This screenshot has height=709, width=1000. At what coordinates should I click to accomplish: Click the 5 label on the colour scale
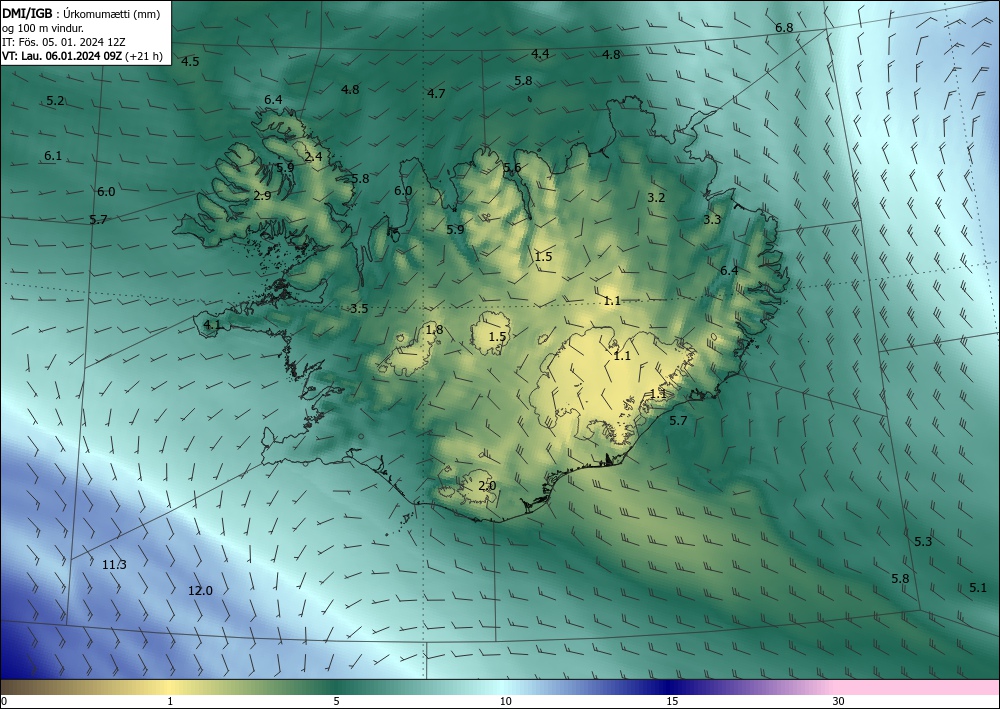click(x=336, y=701)
